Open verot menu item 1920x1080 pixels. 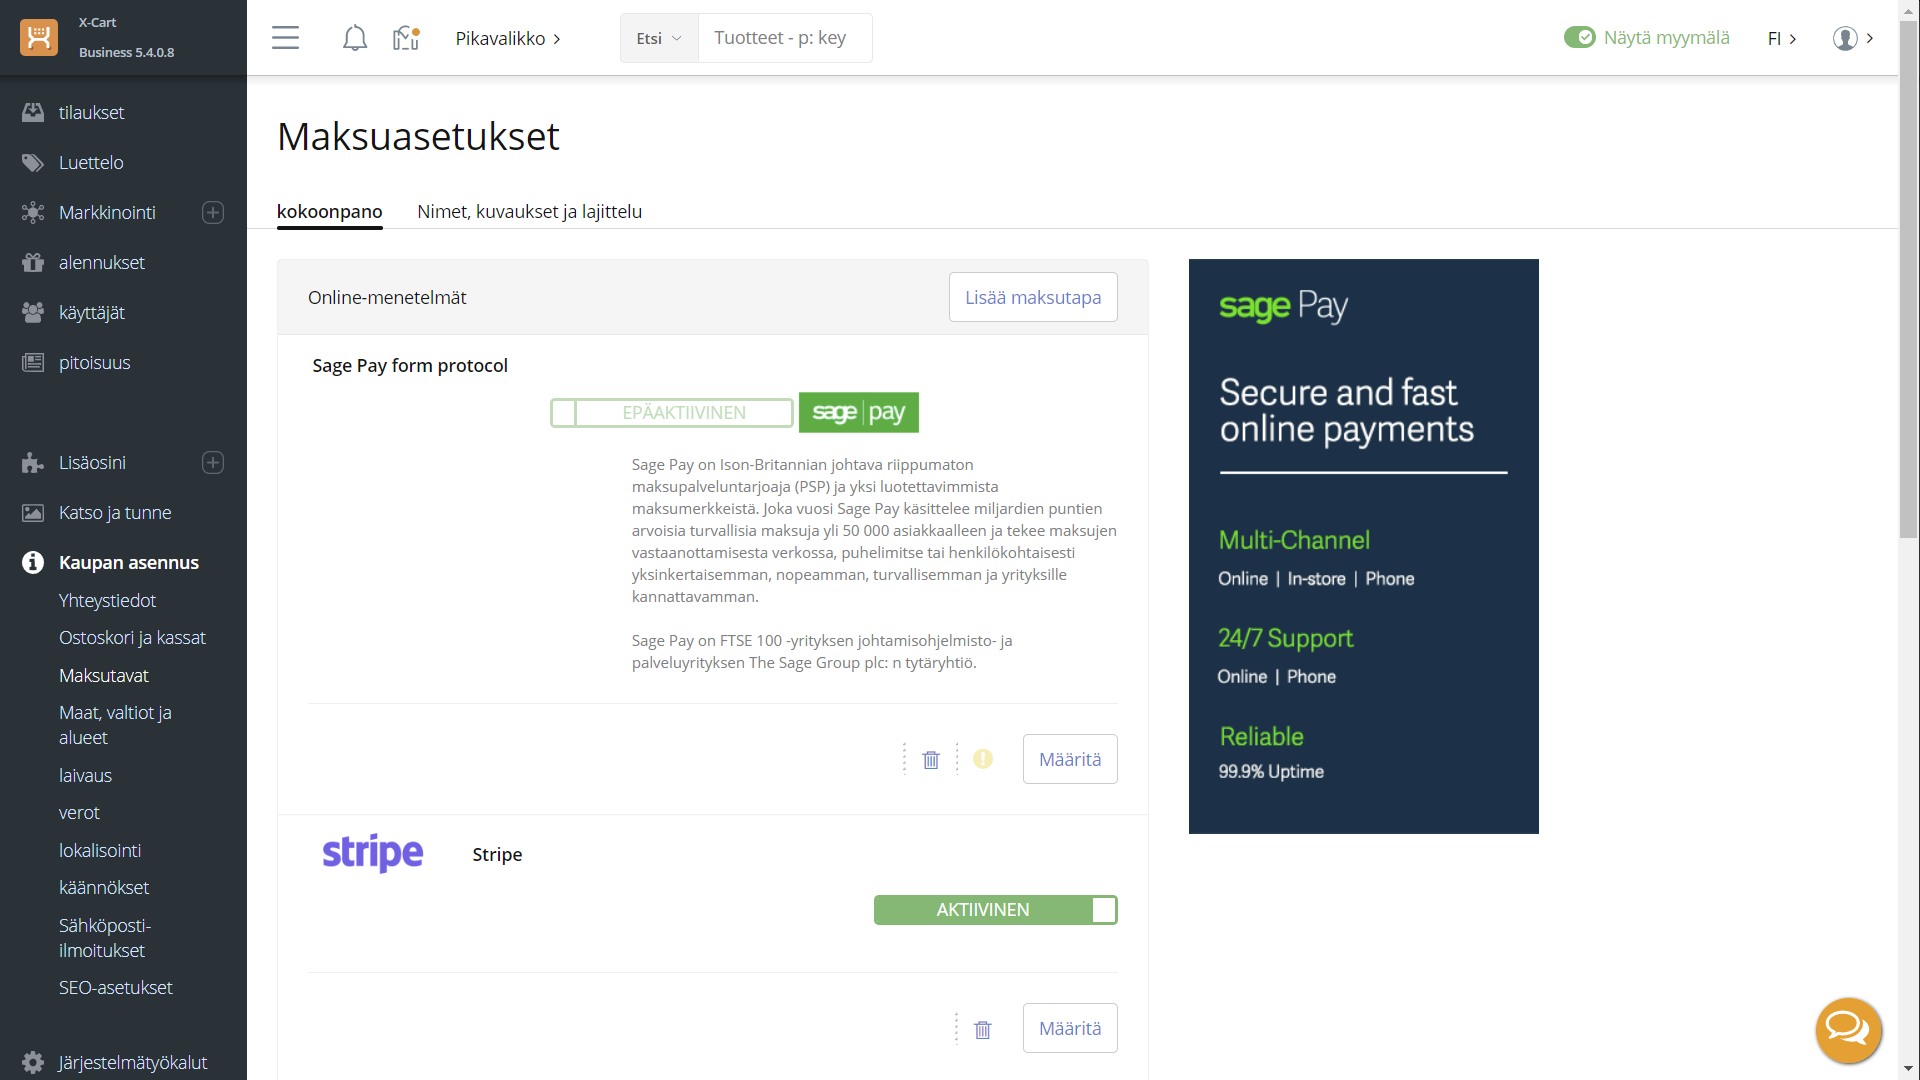pyautogui.click(x=79, y=812)
